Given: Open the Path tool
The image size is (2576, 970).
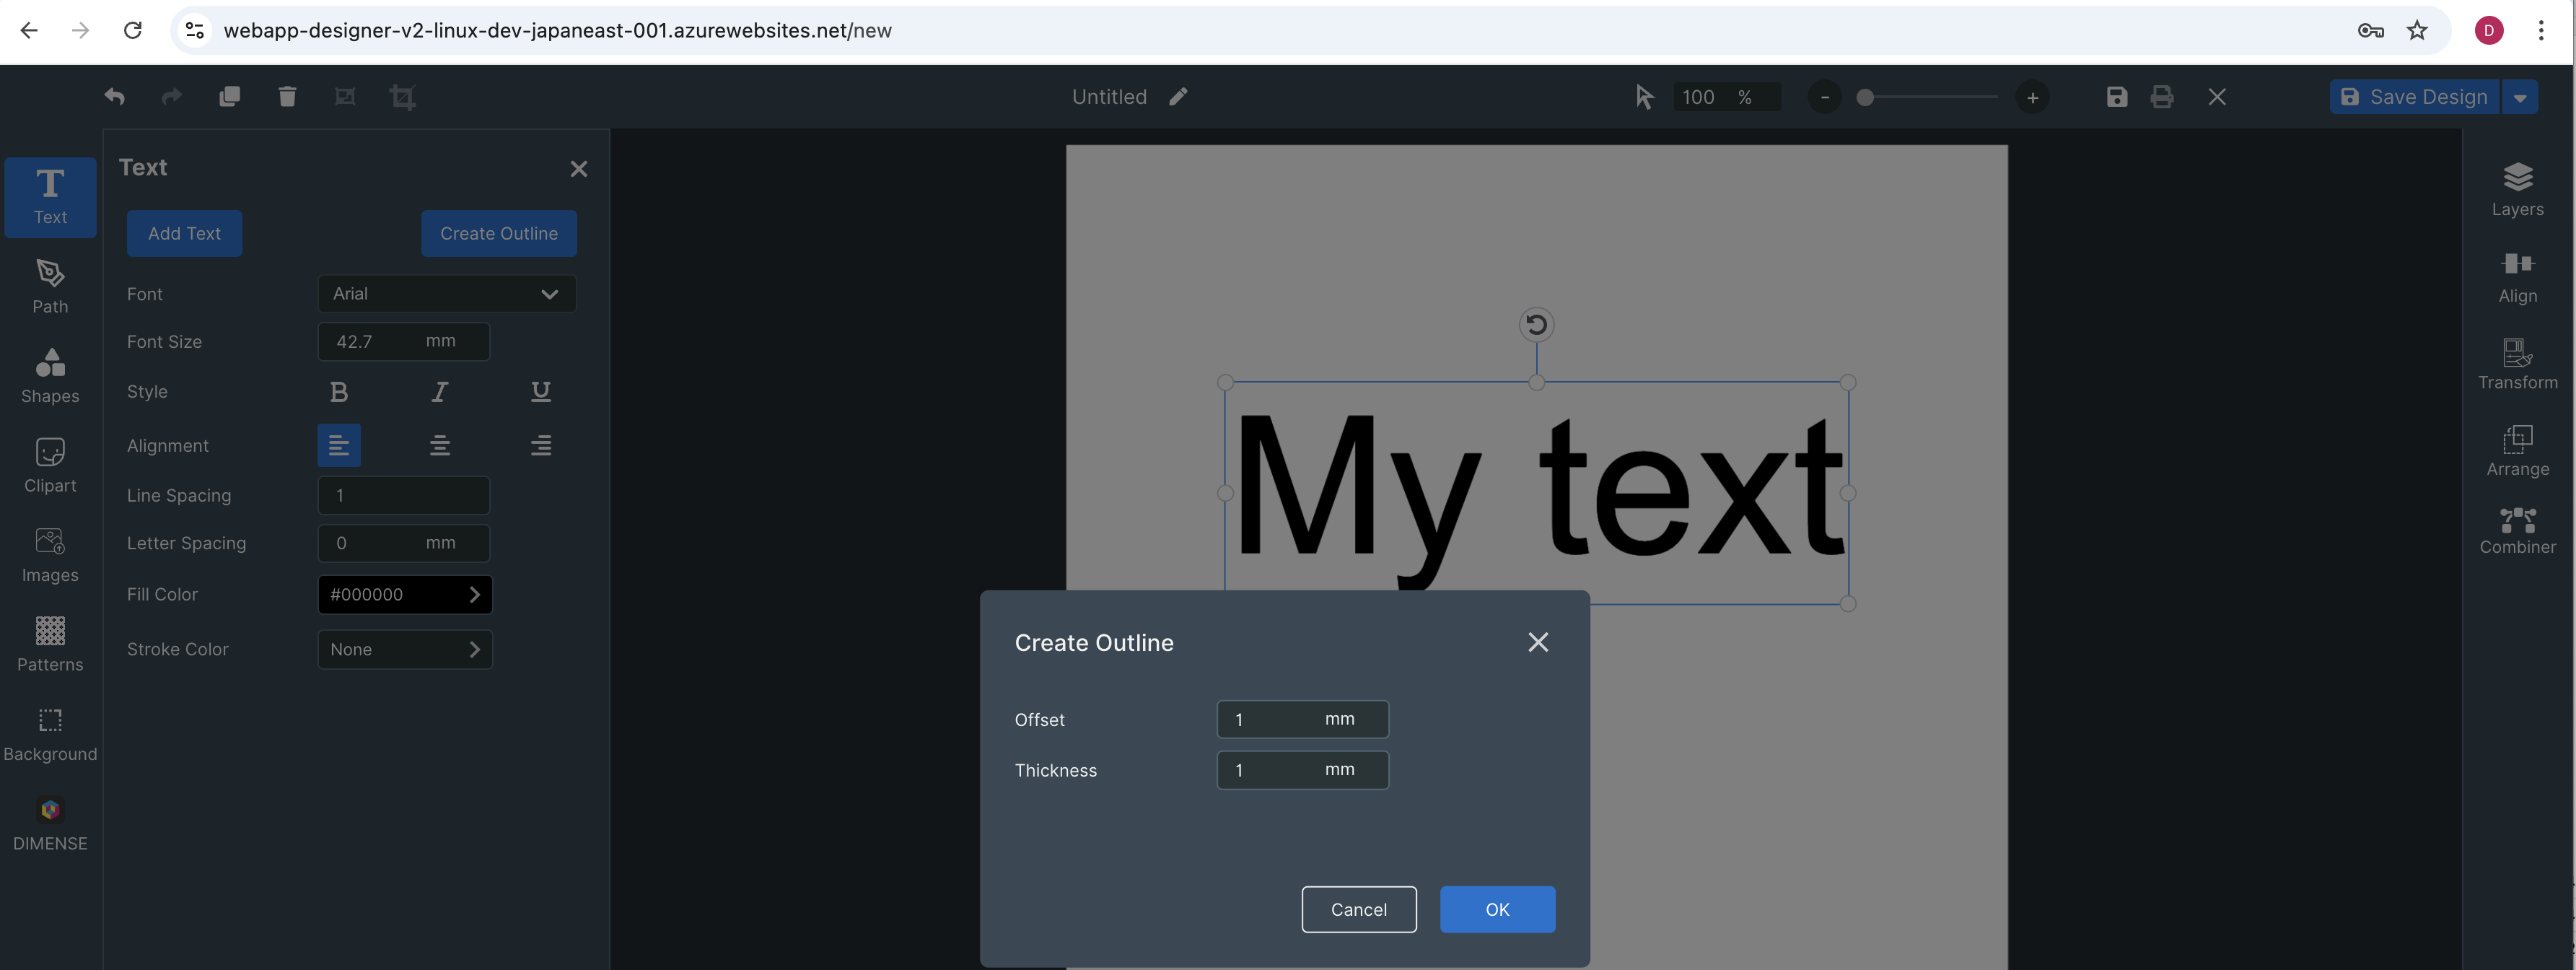Looking at the screenshot, I should click(50, 286).
